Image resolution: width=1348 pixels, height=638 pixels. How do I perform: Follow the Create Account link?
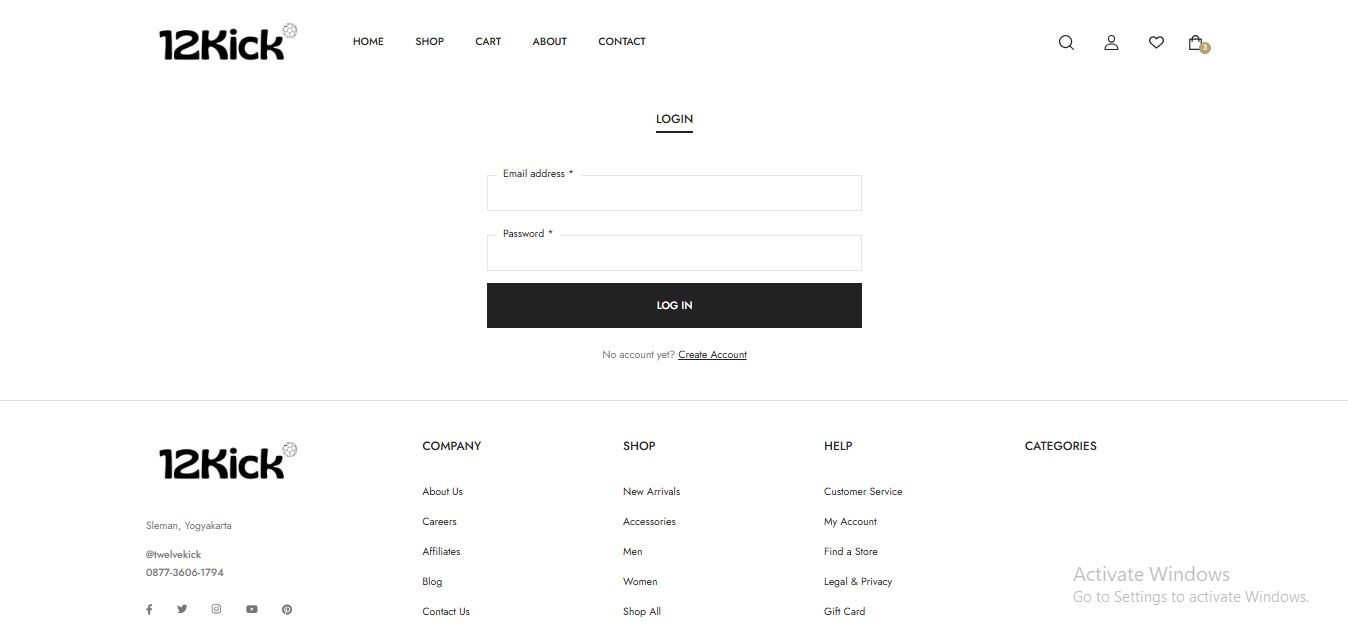tap(712, 355)
